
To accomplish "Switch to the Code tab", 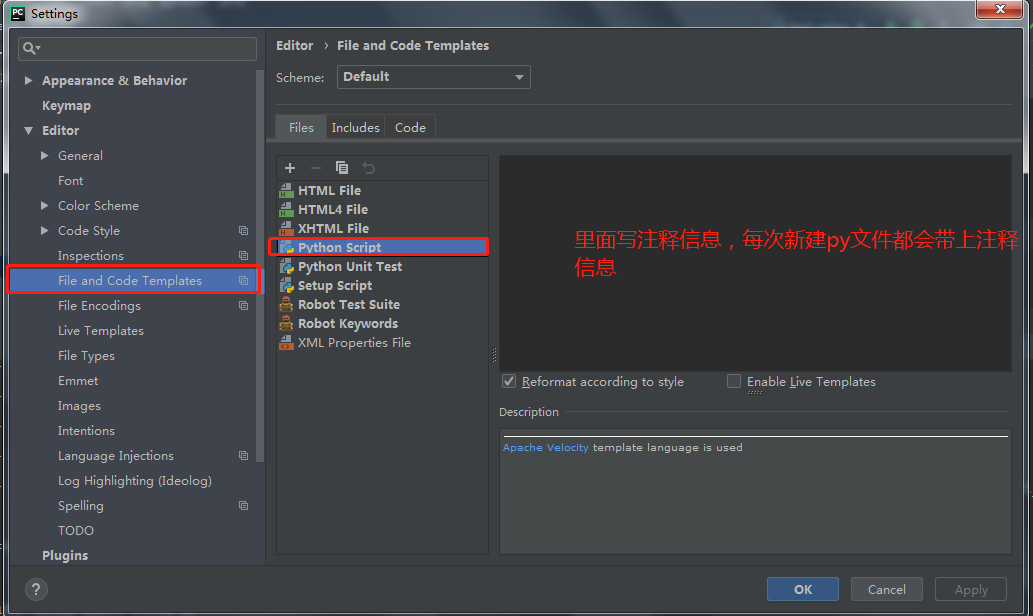I will point(410,128).
